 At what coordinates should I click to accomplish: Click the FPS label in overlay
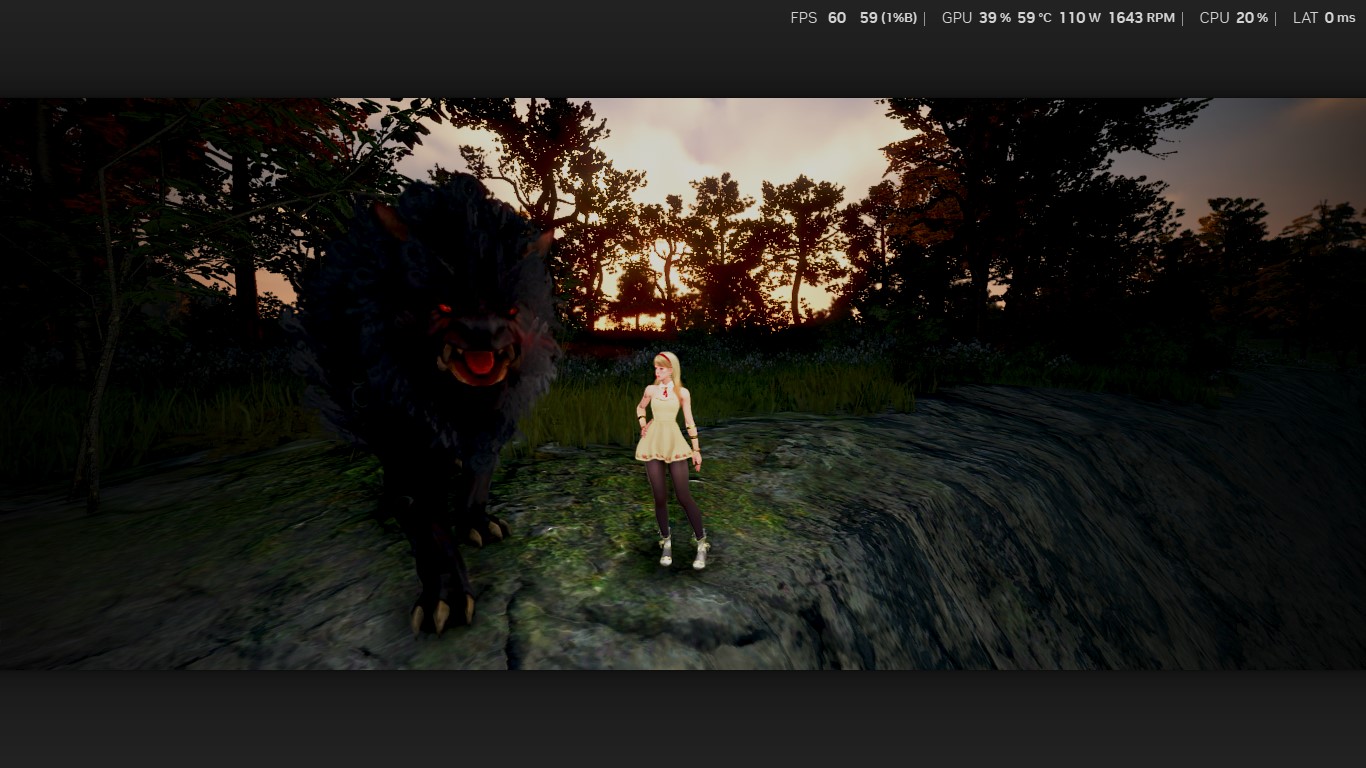(x=803, y=18)
